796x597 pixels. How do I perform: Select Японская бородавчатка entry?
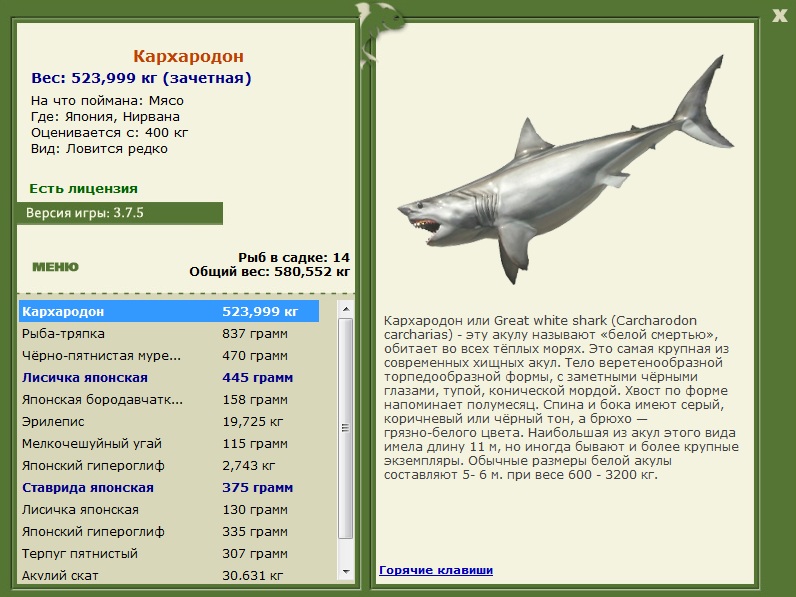coord(169,400)
